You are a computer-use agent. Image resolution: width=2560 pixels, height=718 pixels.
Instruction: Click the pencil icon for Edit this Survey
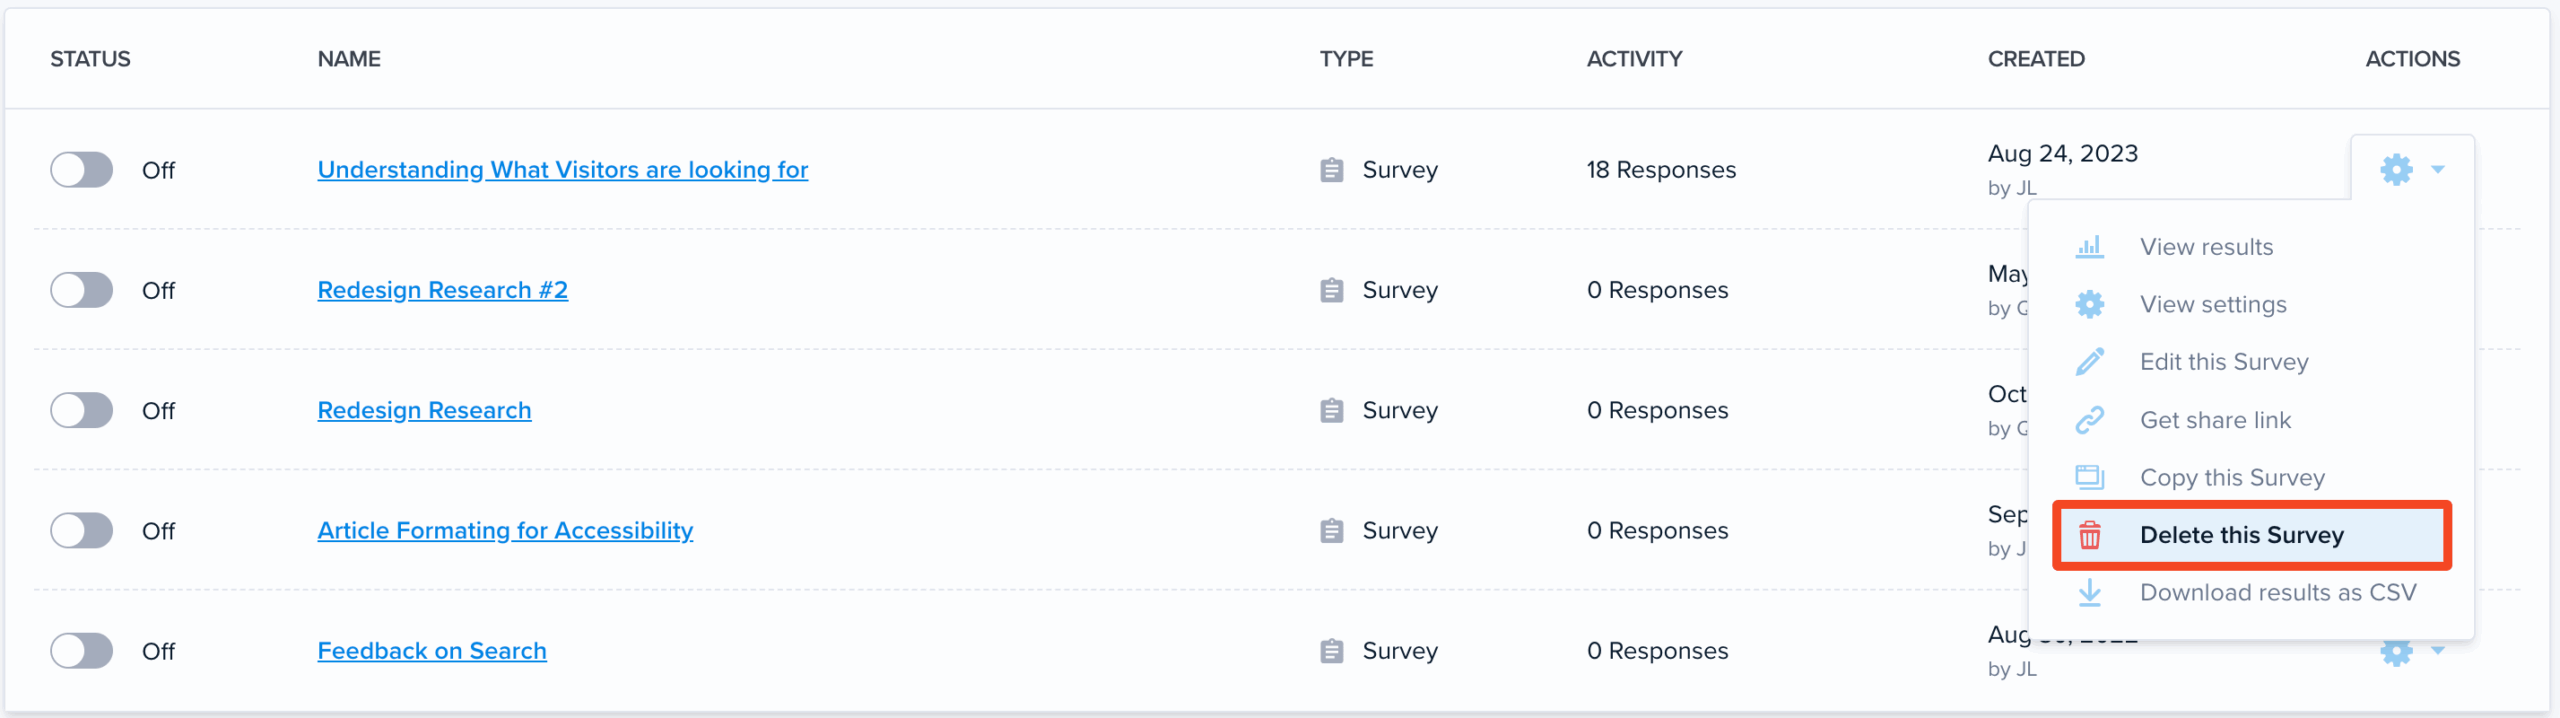click(x=2089, y=362)
